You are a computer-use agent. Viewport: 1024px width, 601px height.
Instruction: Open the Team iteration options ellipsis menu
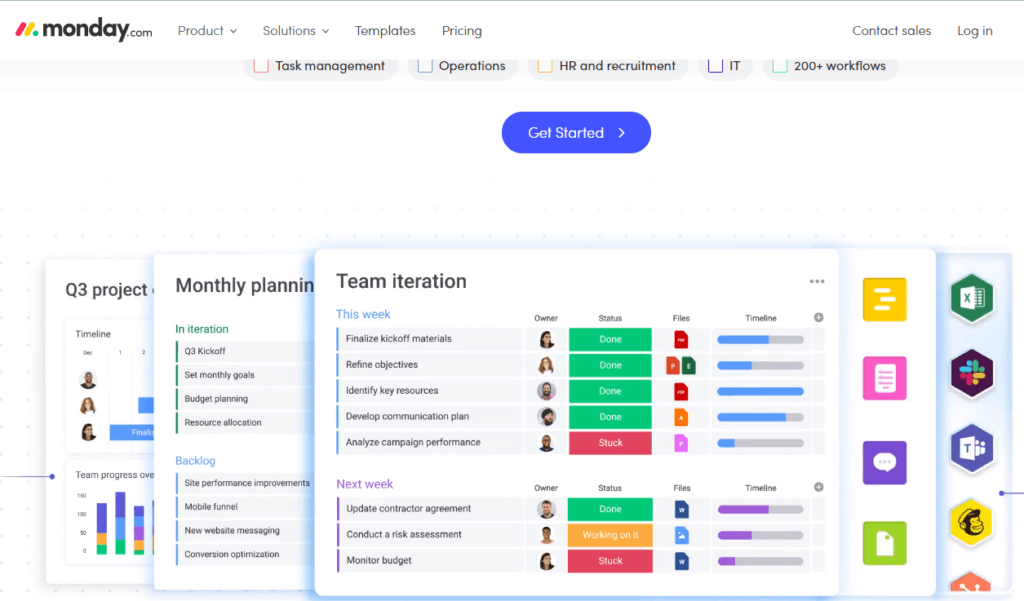coord(817,281)
